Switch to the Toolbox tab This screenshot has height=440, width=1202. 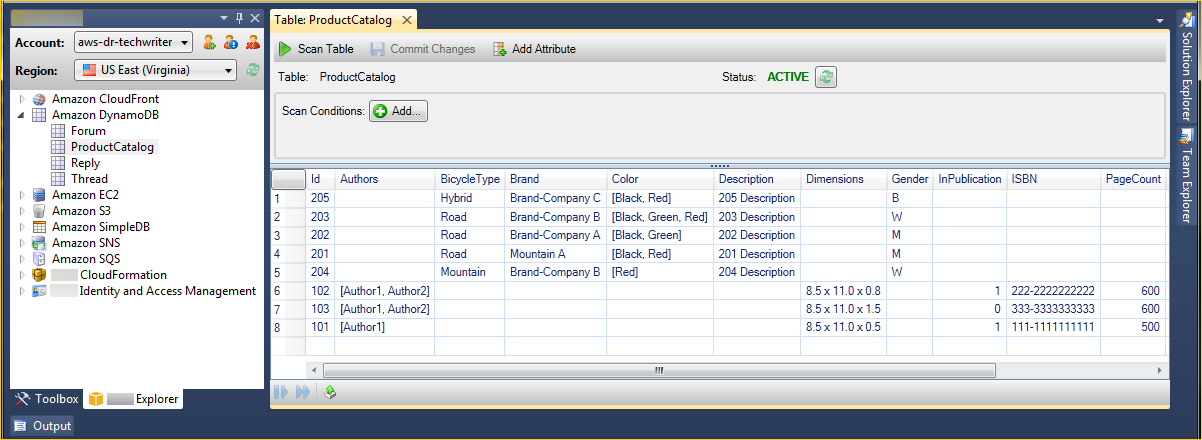[47, 399]
